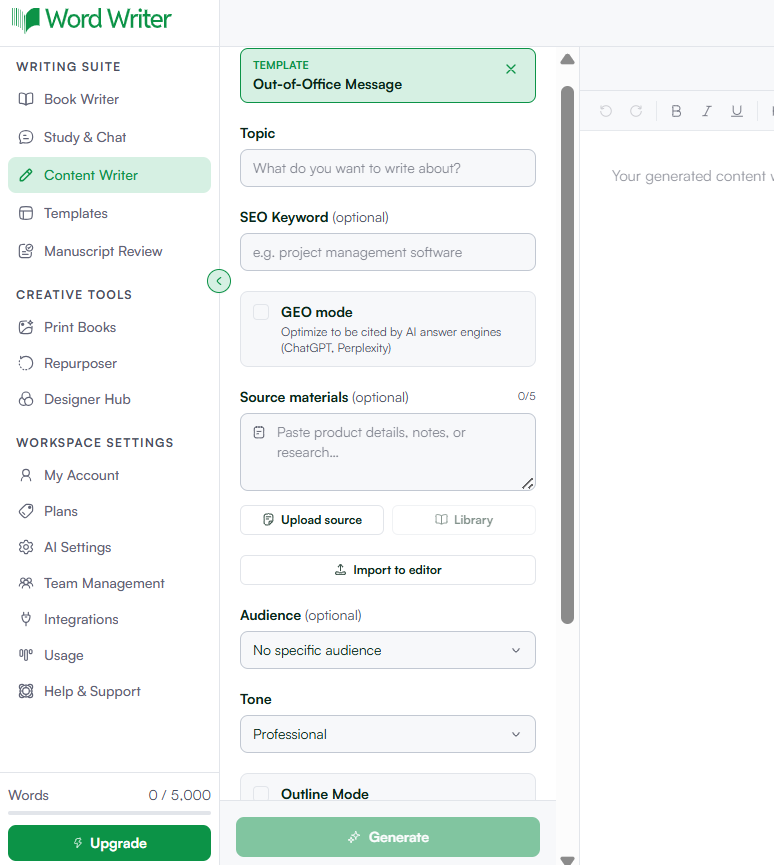Click Import to editor button

(388, 570)
